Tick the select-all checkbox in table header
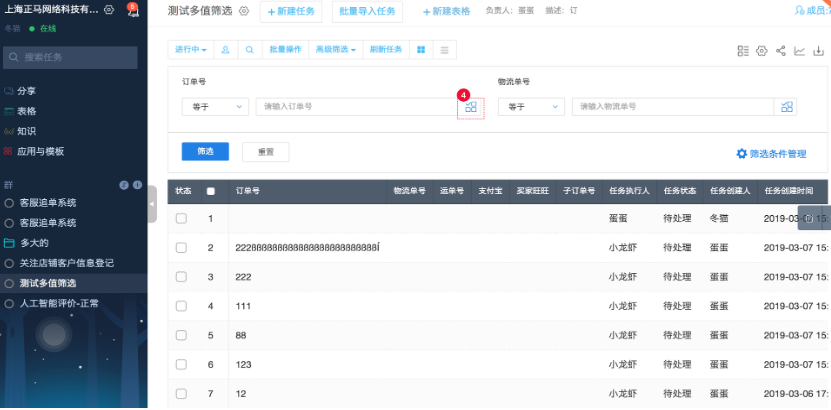Viewport: 831px width, 410px height. pos(210,191)
